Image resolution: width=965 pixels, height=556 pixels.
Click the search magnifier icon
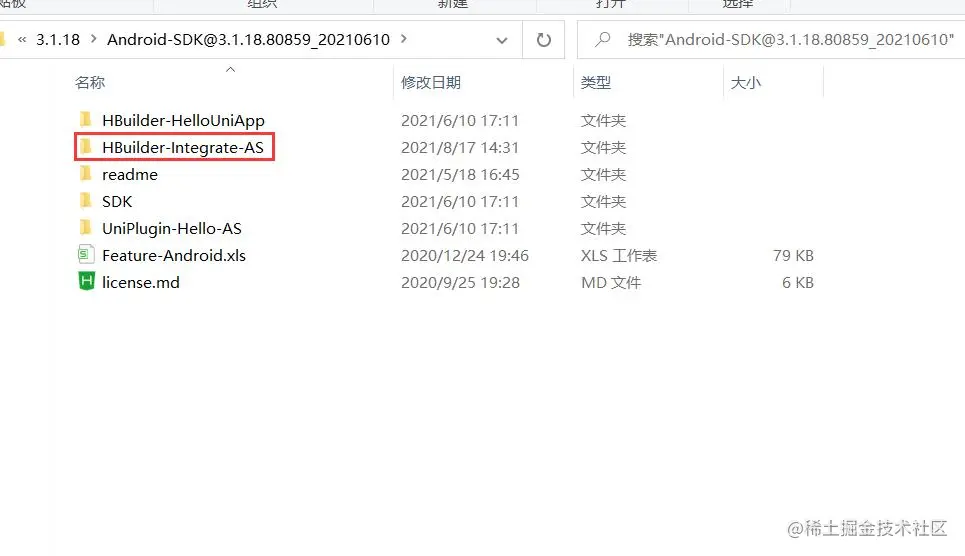click(603, 39)
